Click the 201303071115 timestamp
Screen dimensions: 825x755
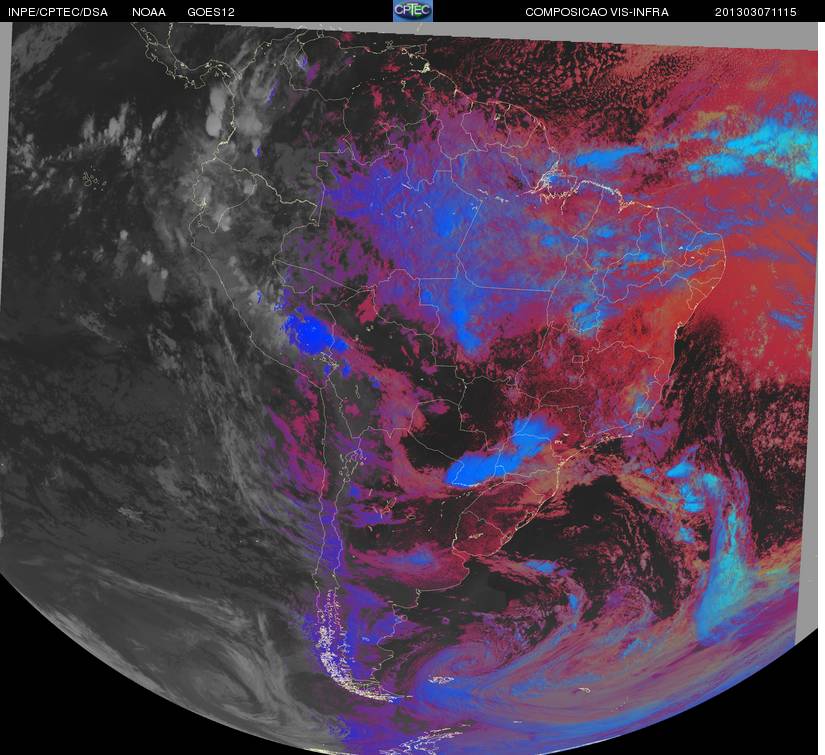(756, 12)
